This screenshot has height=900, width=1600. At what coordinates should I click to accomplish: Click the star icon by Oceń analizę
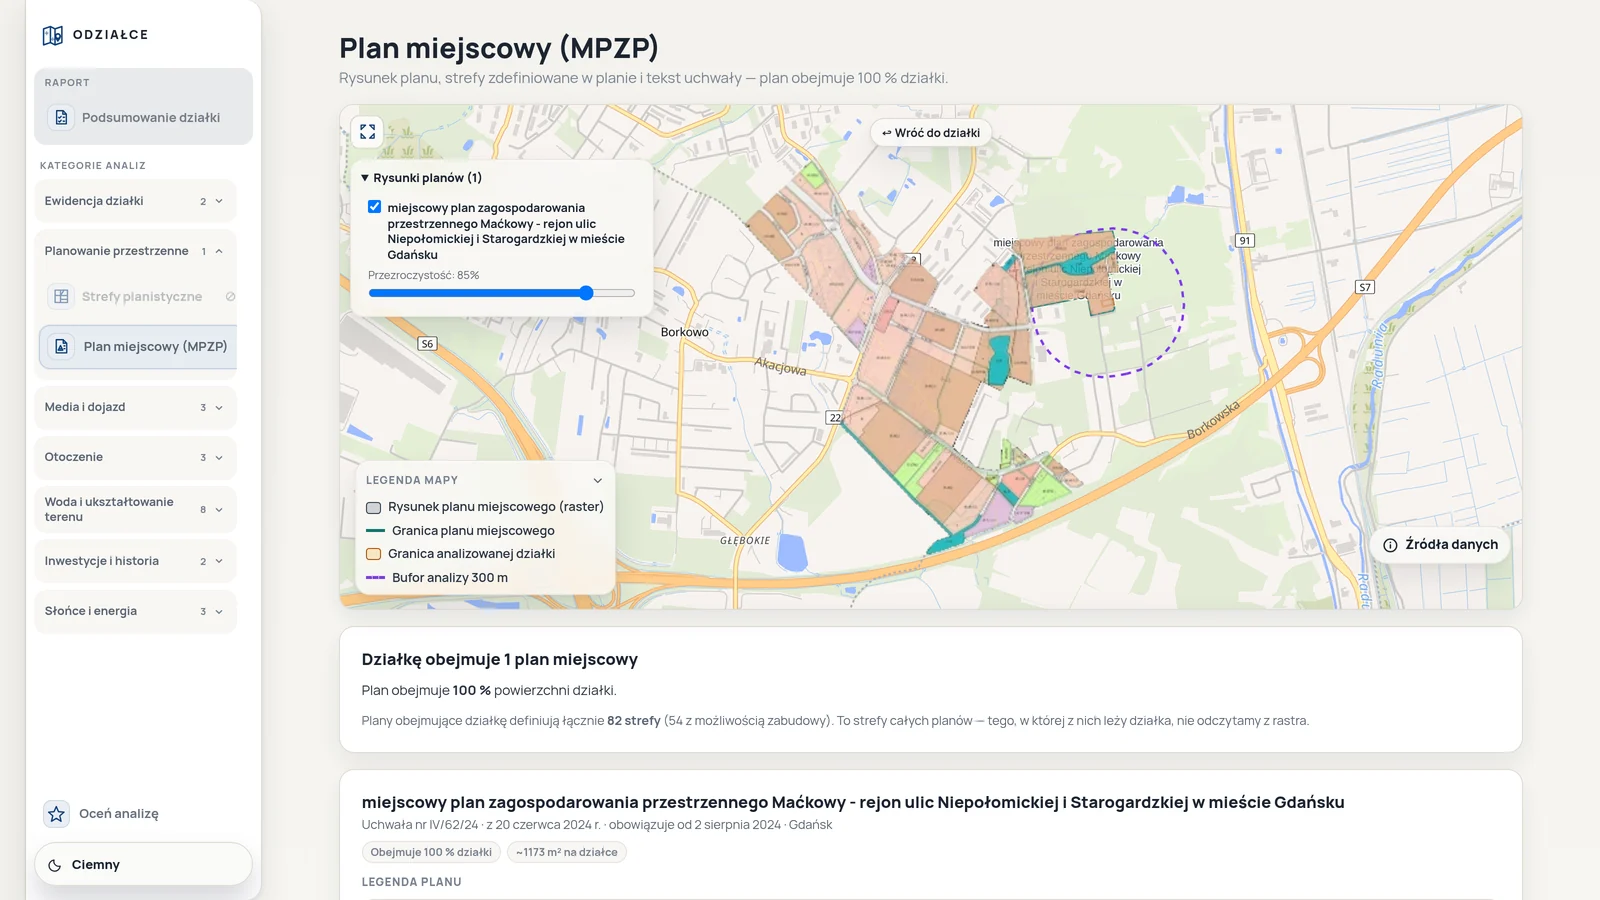[x=57, y=814]
